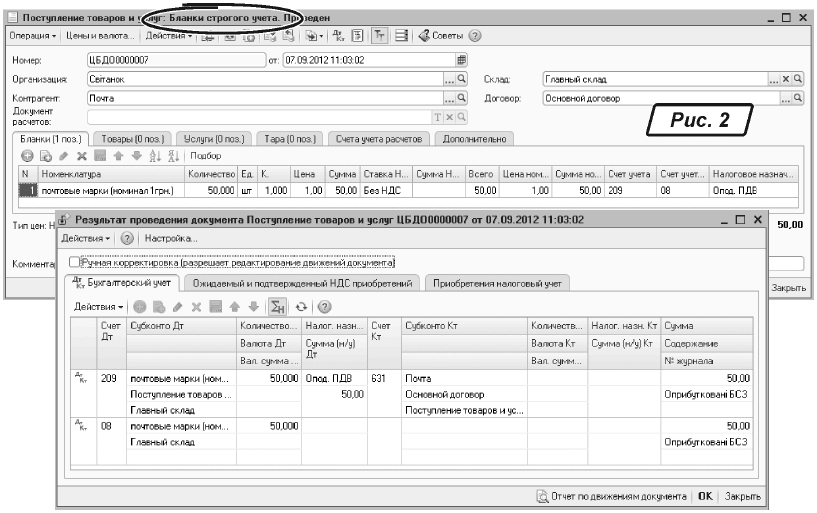Add new row in Бланки table
817x513 pixels.
pos(27,156)
